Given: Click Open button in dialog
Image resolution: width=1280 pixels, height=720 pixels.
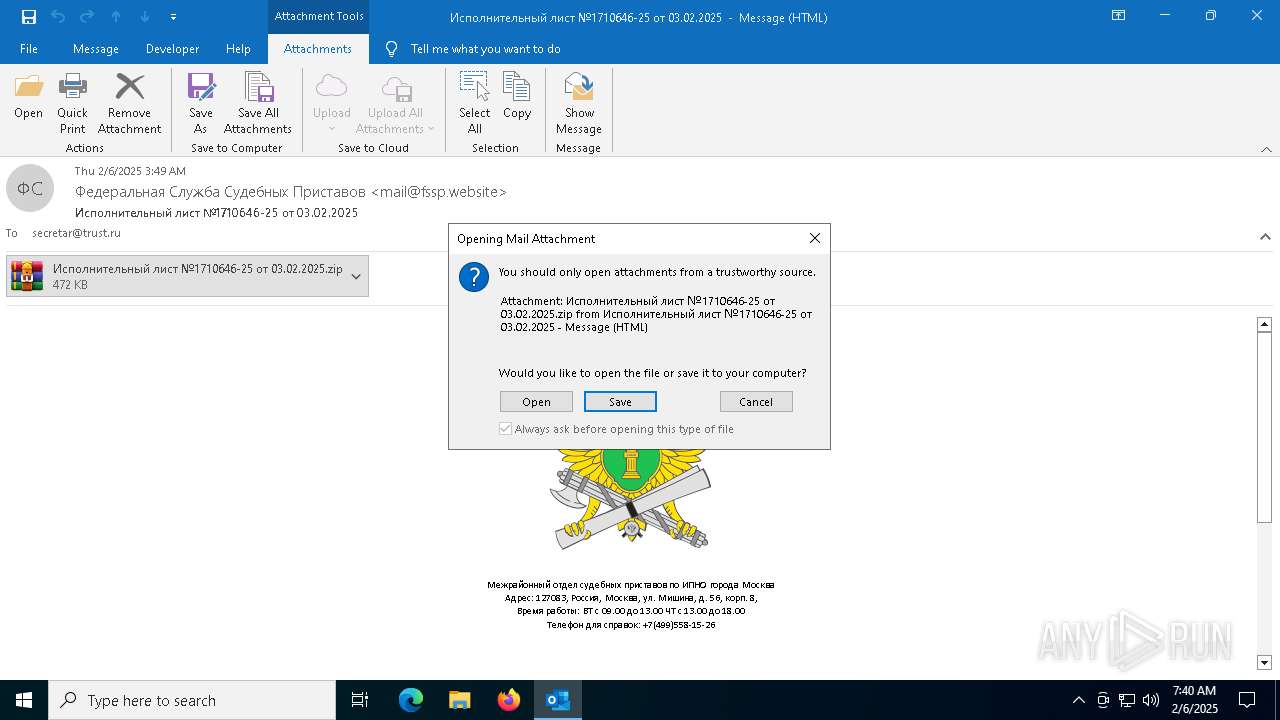Looking at the screenshot, I should [536, 401].
